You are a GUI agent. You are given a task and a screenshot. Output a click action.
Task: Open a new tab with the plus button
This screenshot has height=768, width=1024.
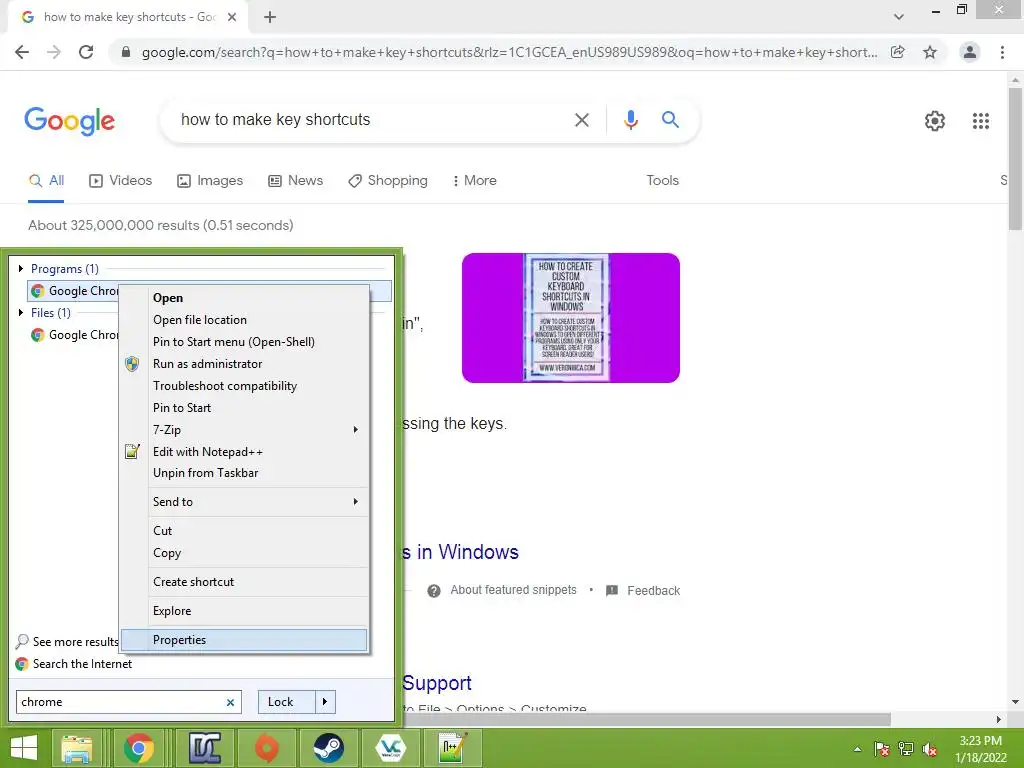270,17
